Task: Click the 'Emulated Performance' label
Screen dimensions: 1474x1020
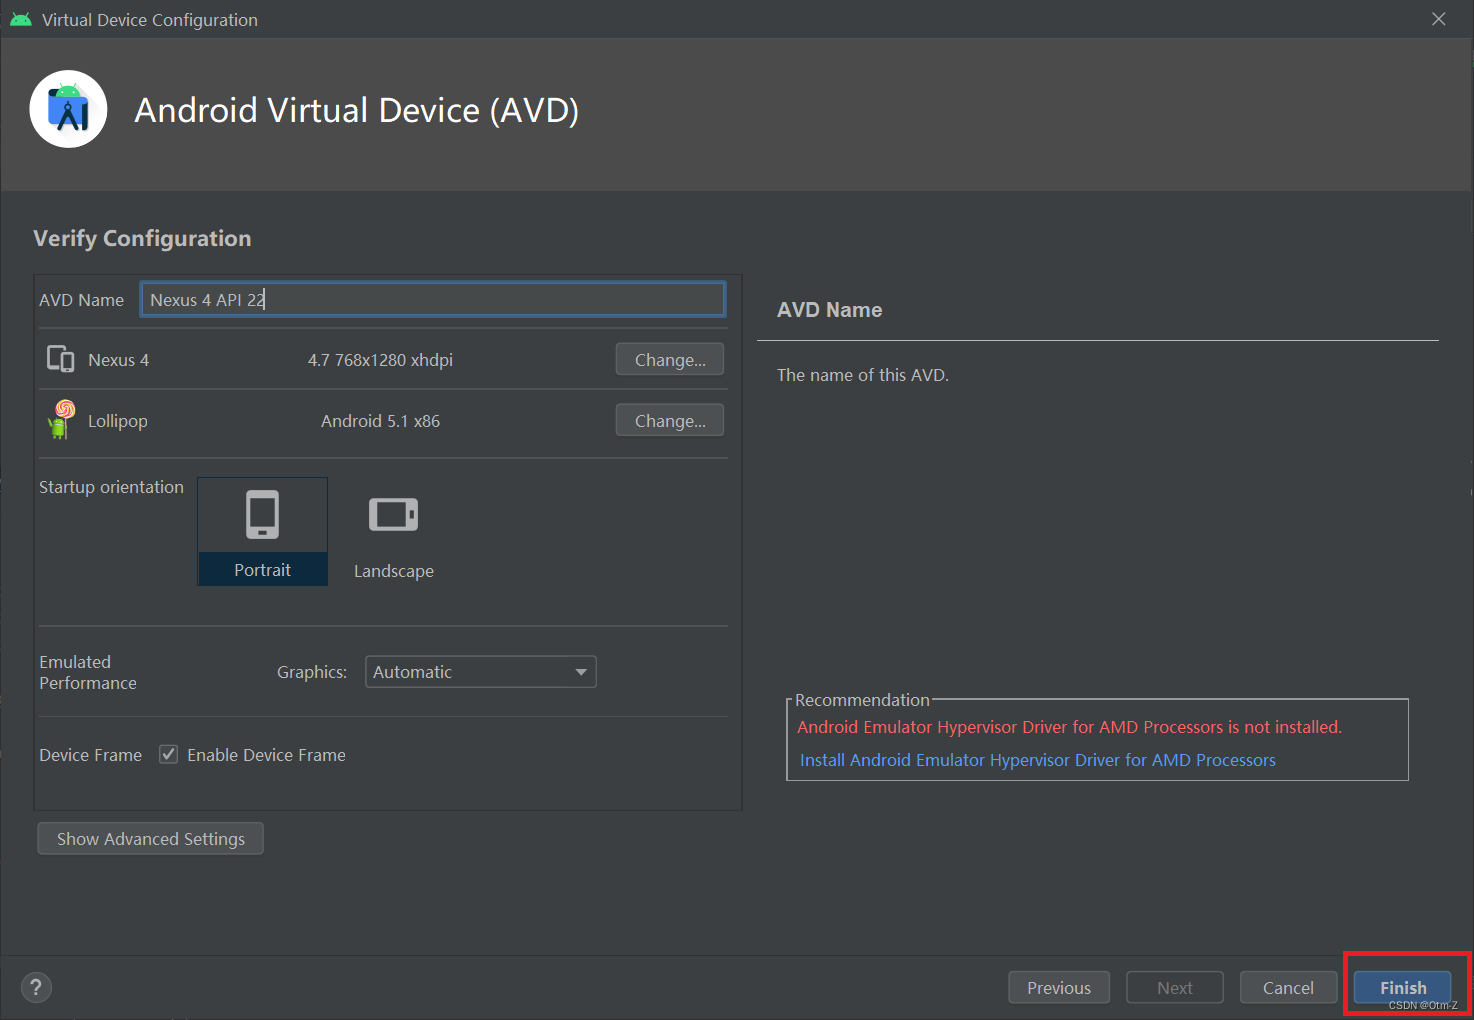Action: click(x=88, y=672)
